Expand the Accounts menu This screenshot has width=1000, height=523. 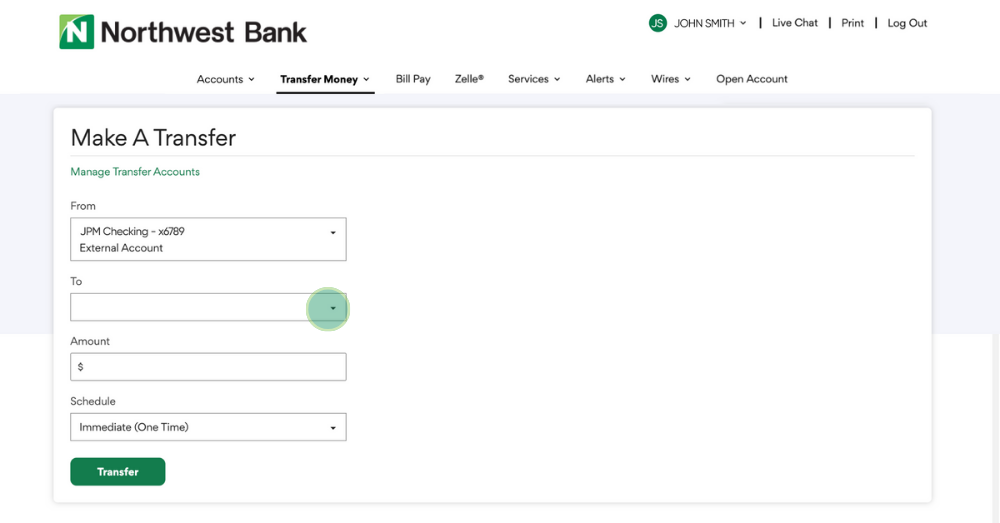225,79
